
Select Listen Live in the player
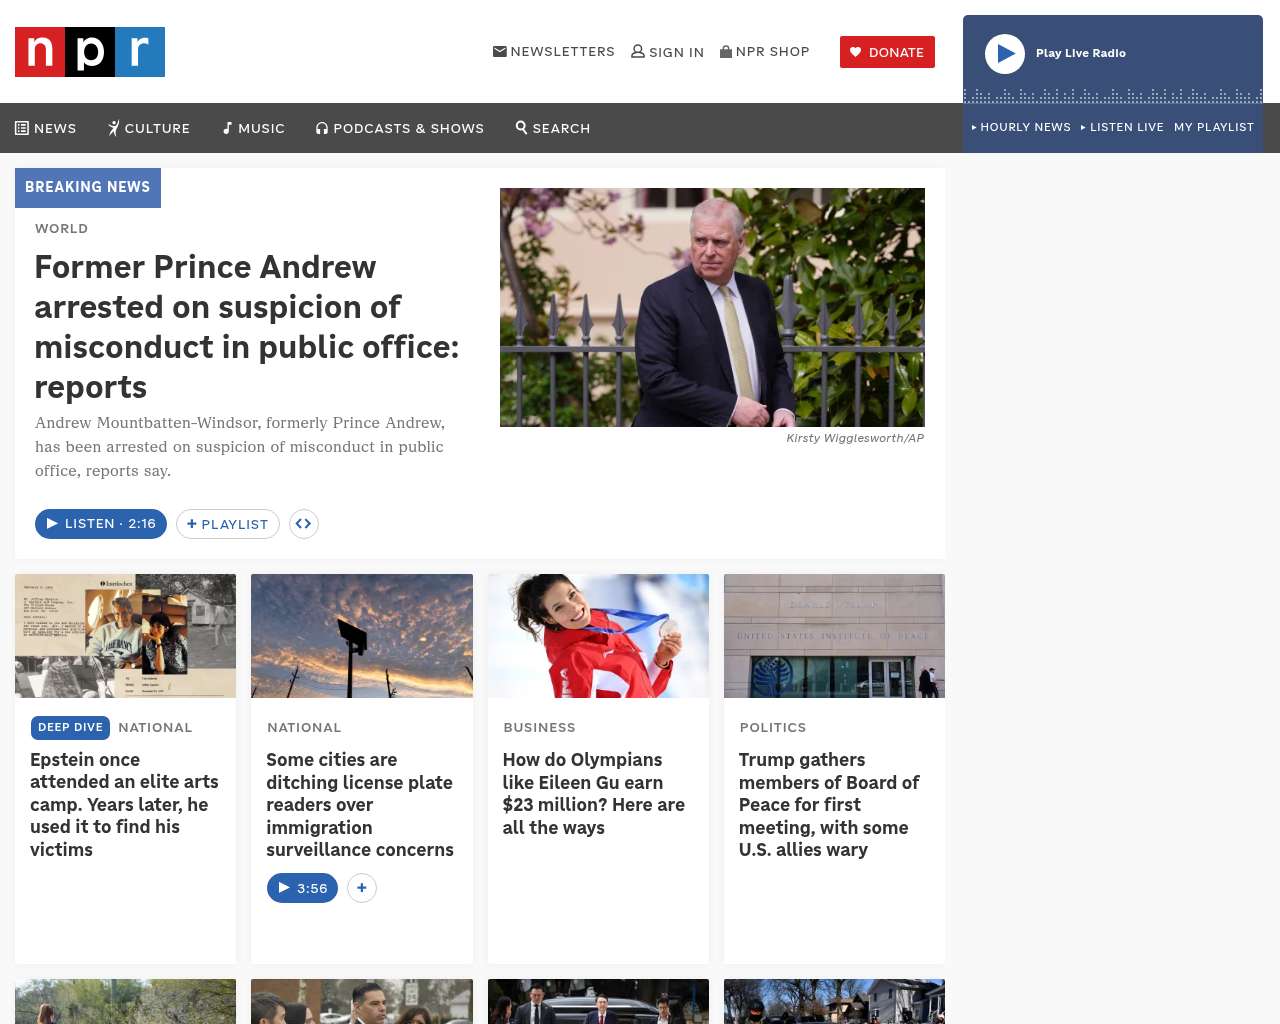tap(1122, 127)
